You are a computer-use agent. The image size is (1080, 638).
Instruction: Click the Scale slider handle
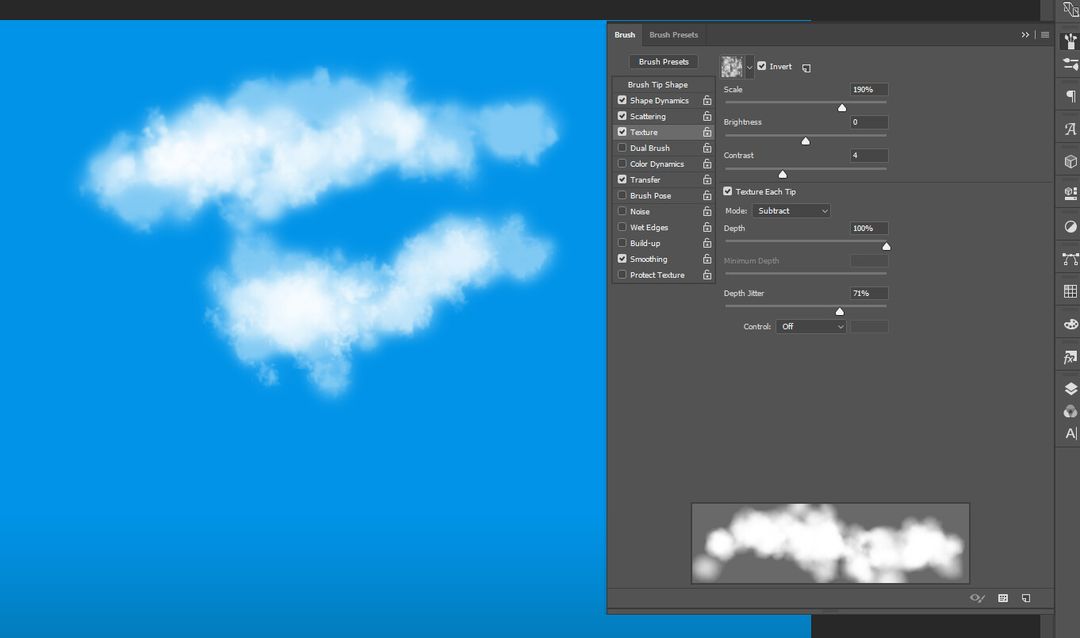click(842, 107)
